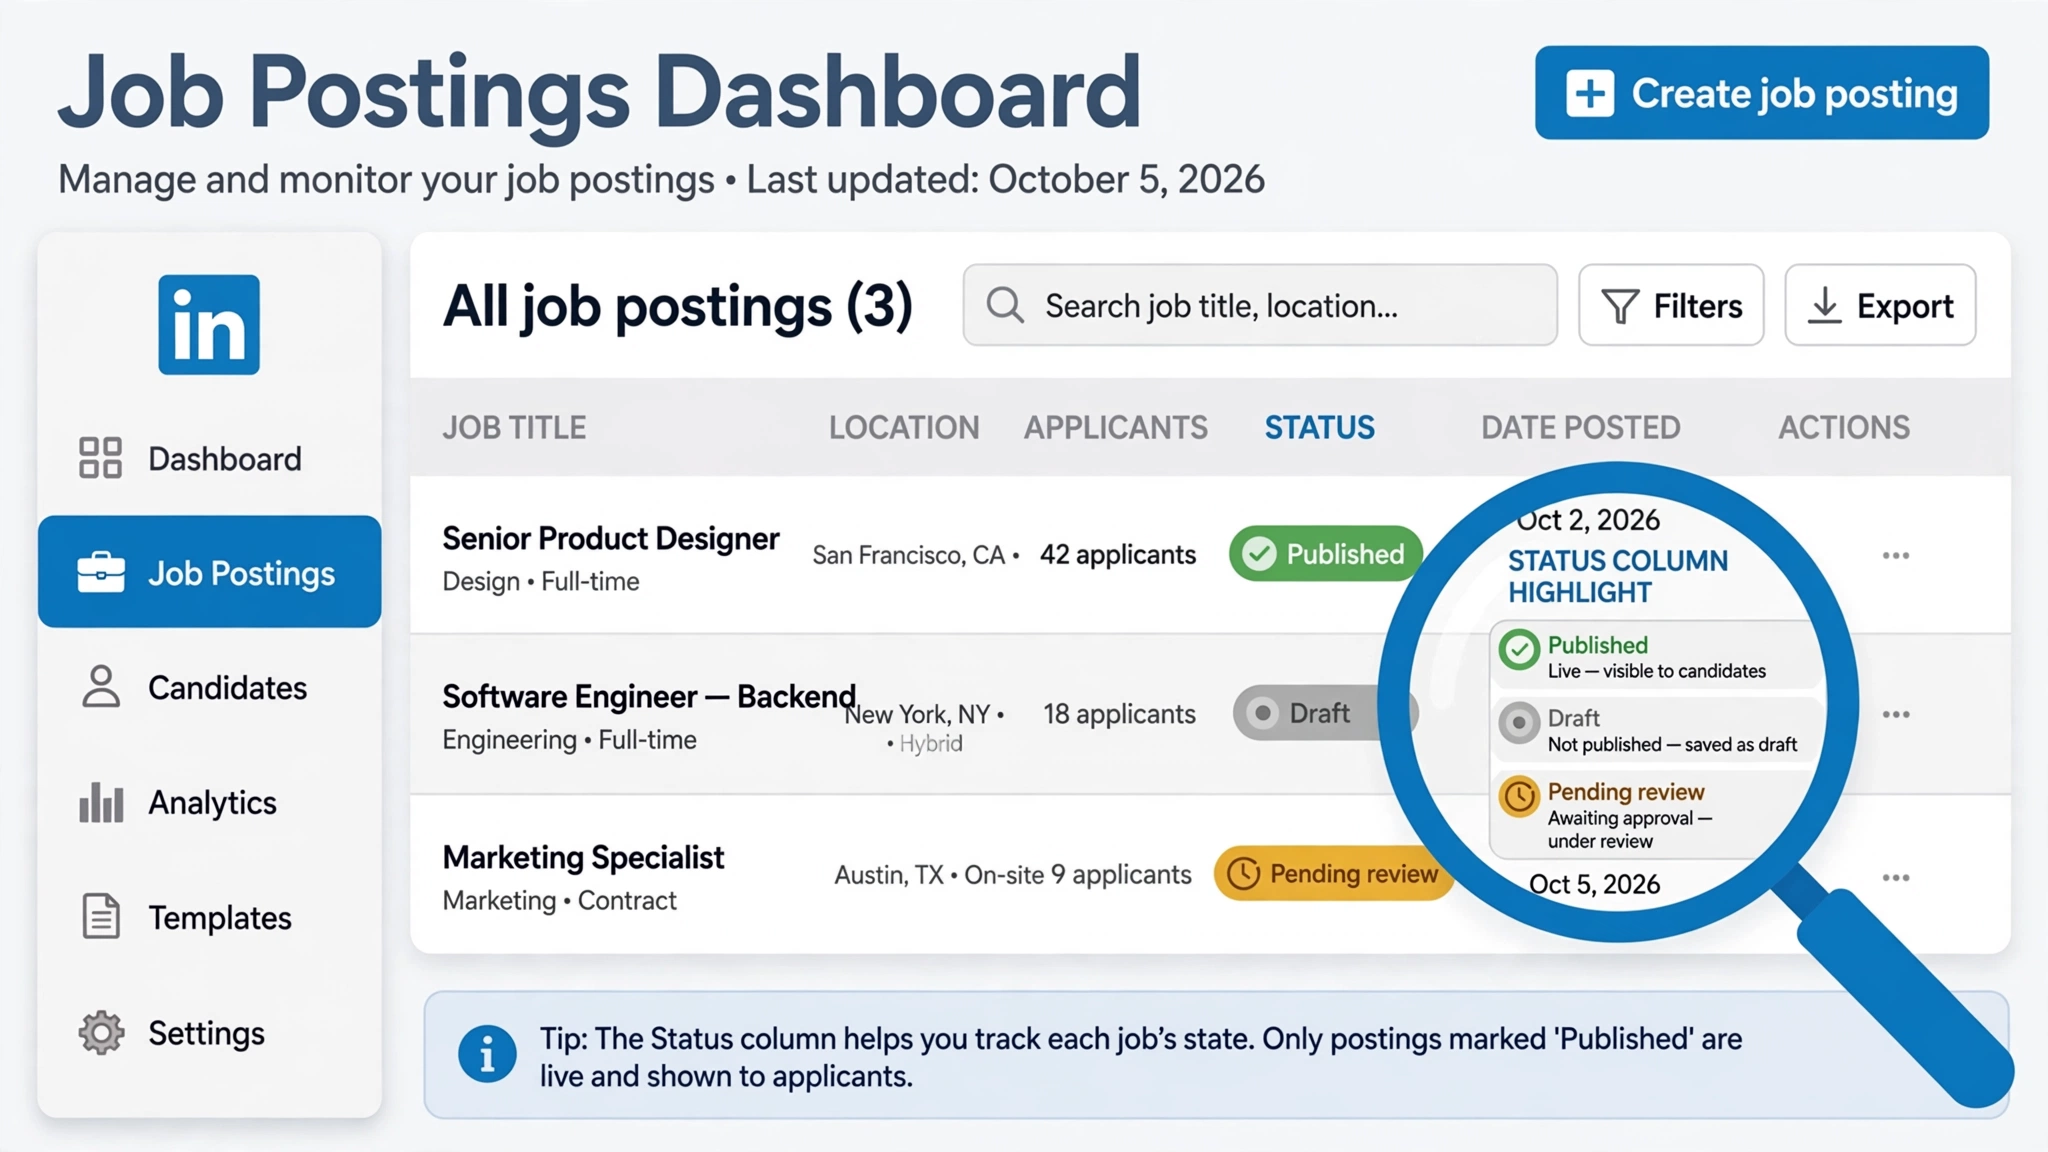Sort by the JOB TITLE column header
Viewport: 2048px width, 1152px height.
coord(514,428)
